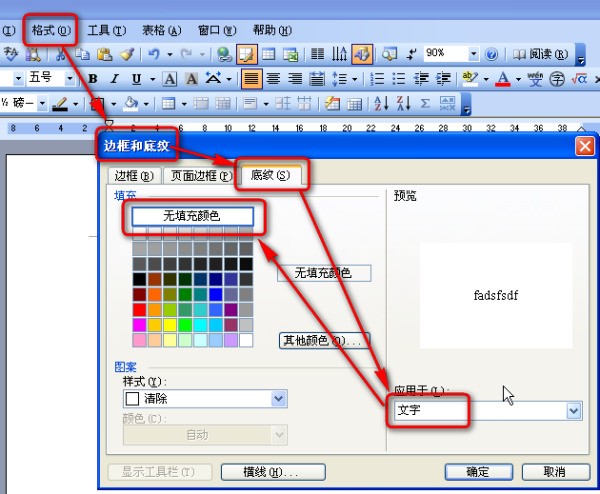600x494 pixels.
Task: Open the 表格 (Table) menu
Action: click(161, 30)
